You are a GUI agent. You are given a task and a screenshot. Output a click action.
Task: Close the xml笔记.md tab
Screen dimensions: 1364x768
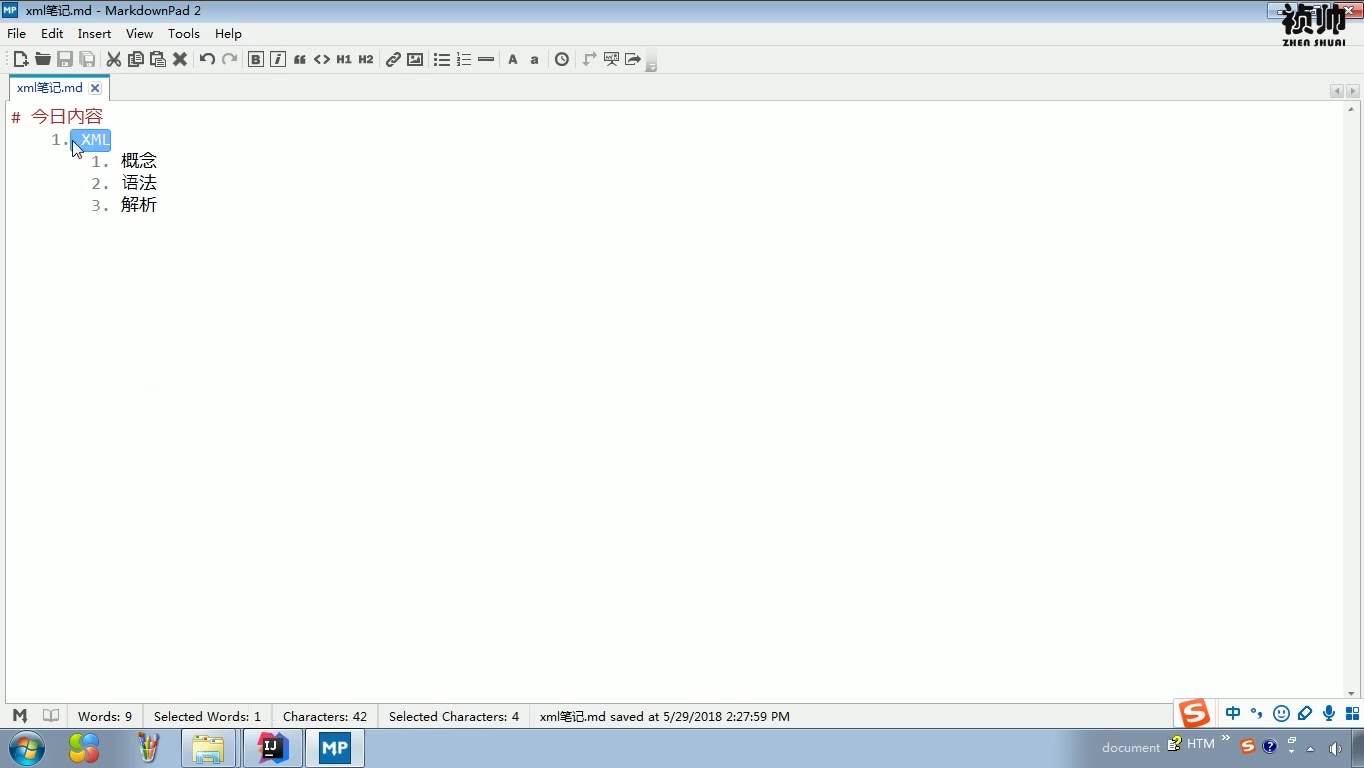click(95, 88)
